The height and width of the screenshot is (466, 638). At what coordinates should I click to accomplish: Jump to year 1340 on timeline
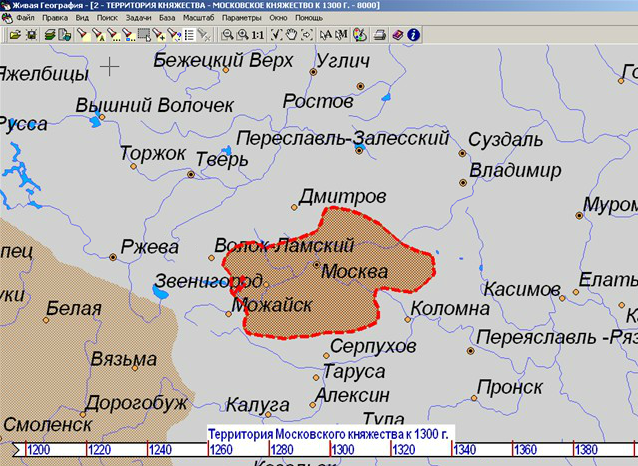[465, 451]
